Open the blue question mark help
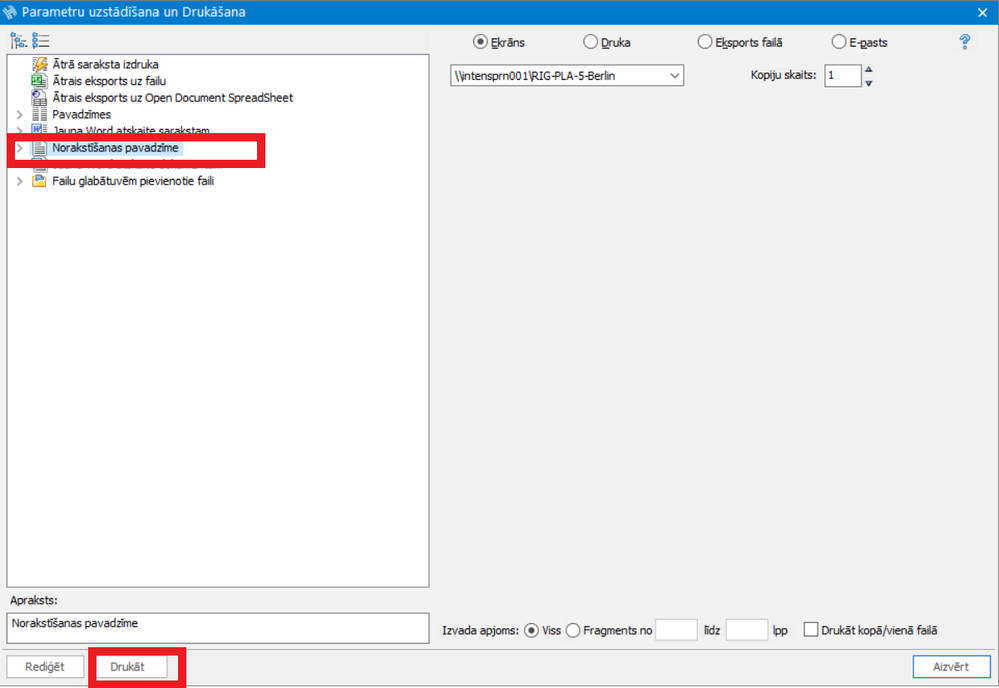Screen dimensions: 999x688 tap(965, 42)
